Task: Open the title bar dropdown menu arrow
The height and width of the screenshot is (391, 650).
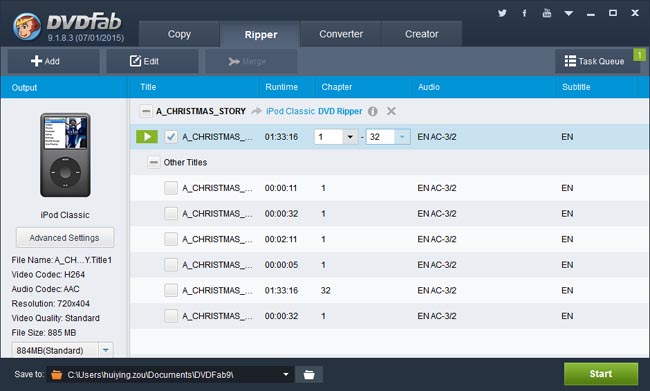Action: (569, 14)
